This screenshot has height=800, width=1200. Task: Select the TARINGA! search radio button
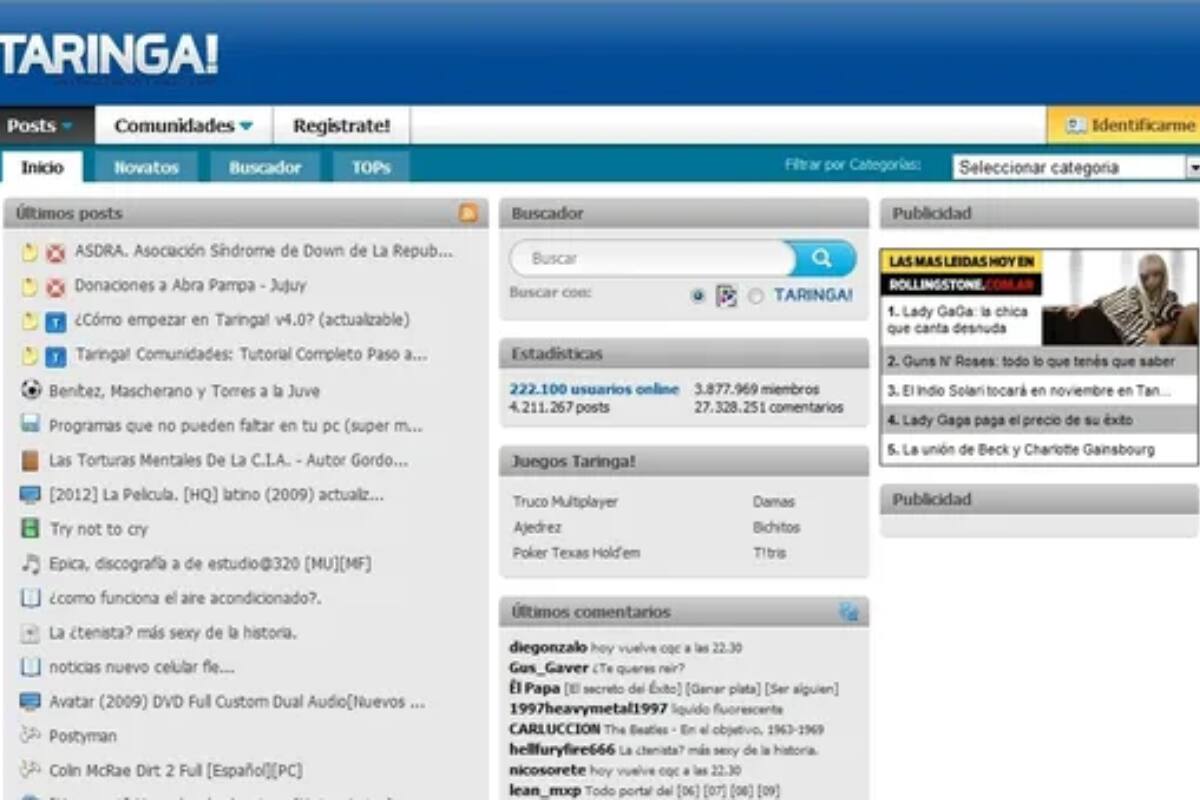click(x=756, y=296)
